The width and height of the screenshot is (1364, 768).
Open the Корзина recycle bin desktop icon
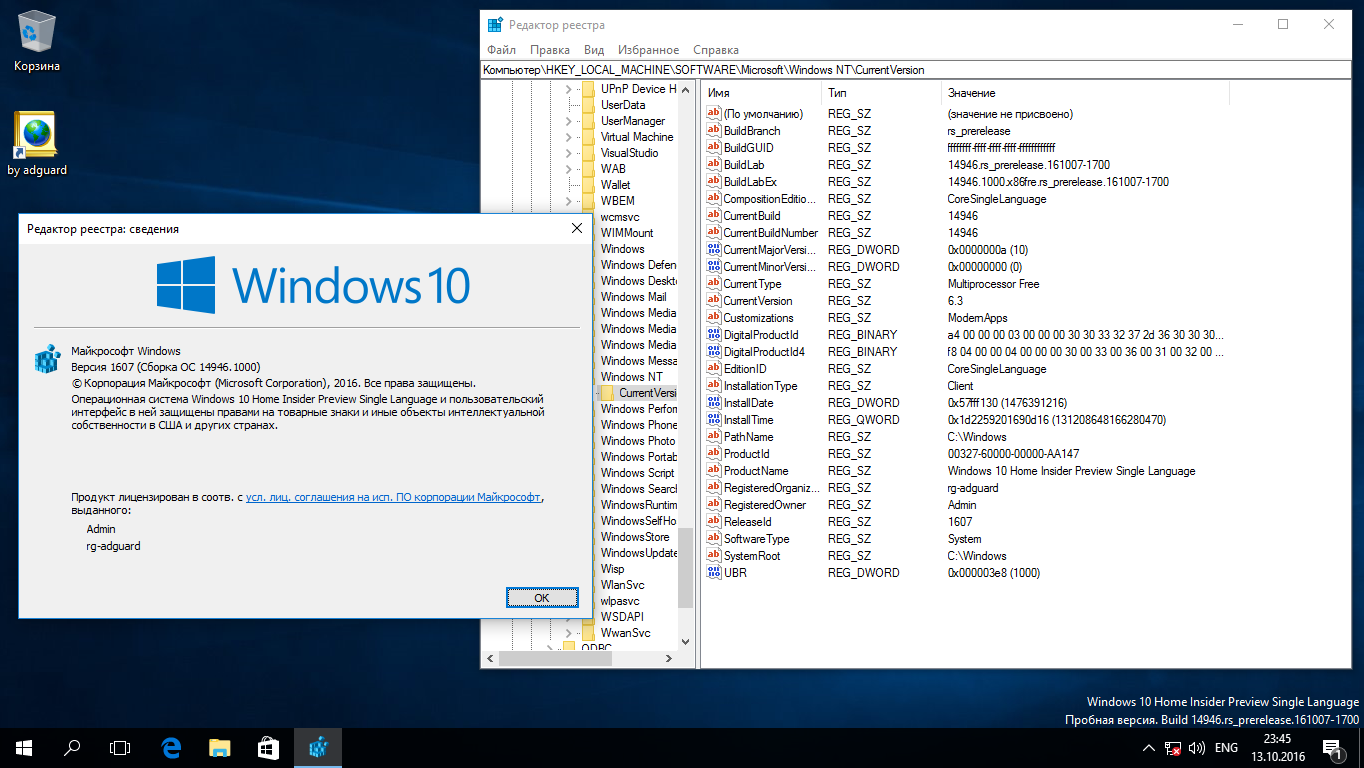point(37,41)
